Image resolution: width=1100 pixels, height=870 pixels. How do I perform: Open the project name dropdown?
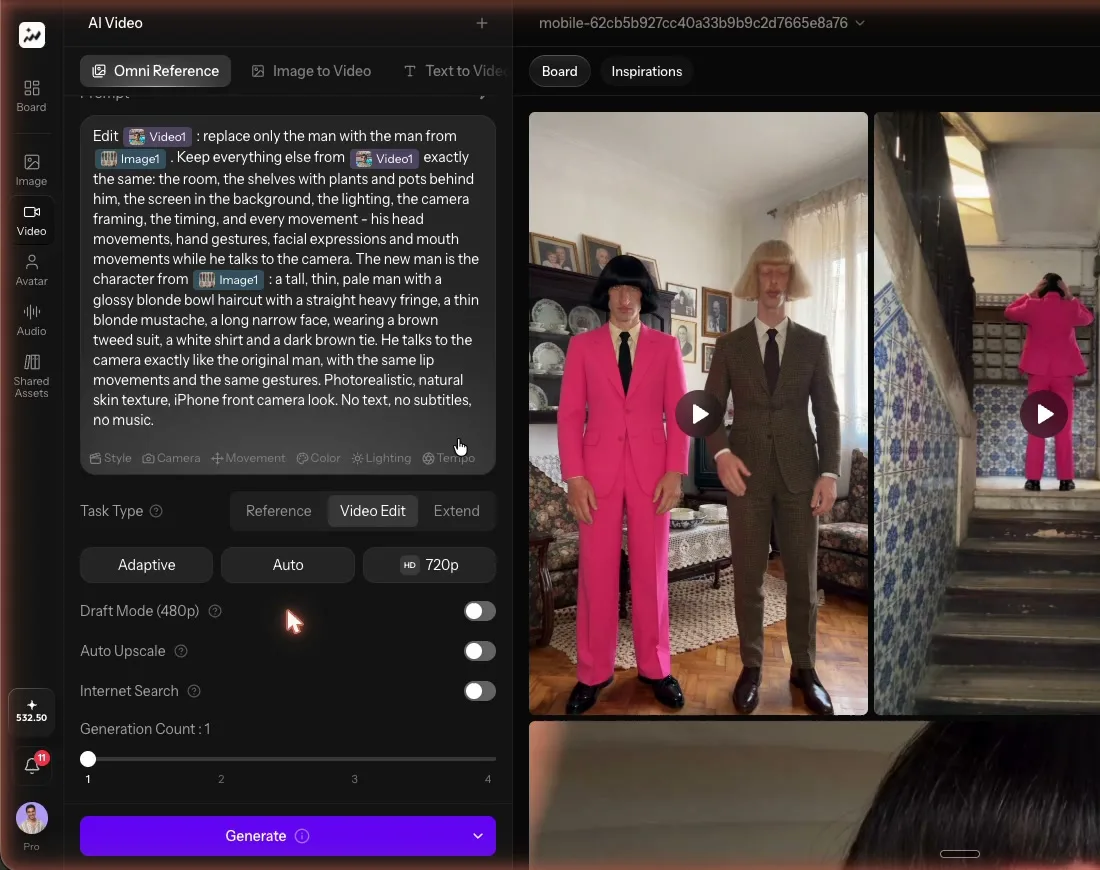[x=702, y=23]
